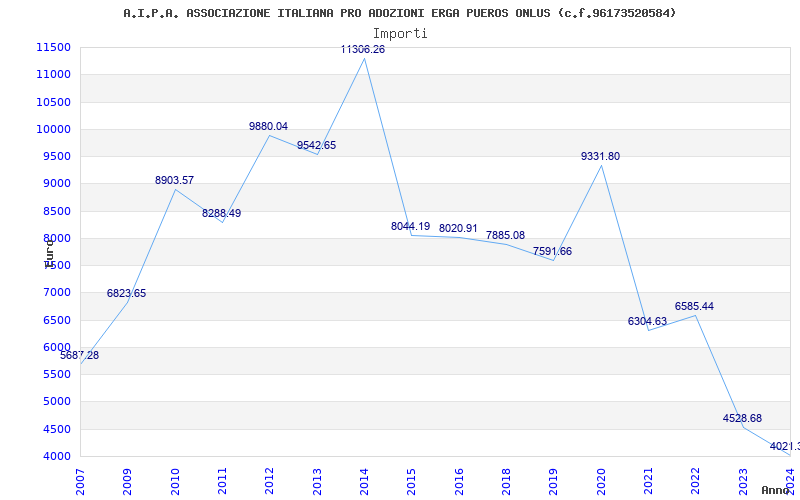Click the 2020 x-axis year label

(x=601, y=481)
